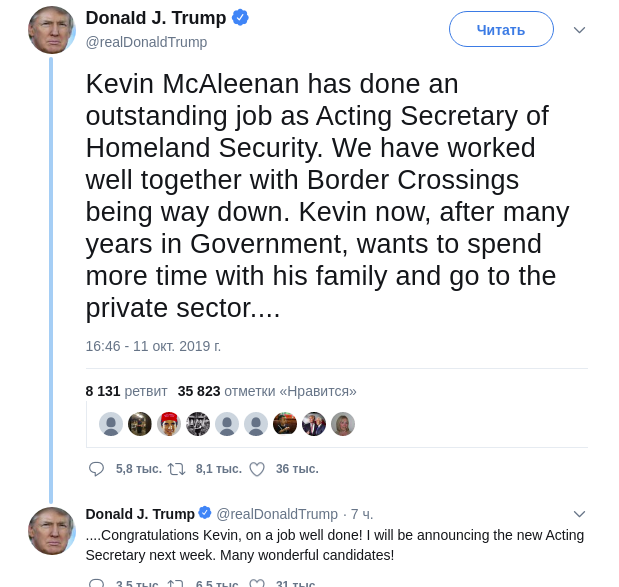Click the reply icon under the main tweet
Screen dimensions: 619x587
96,468
